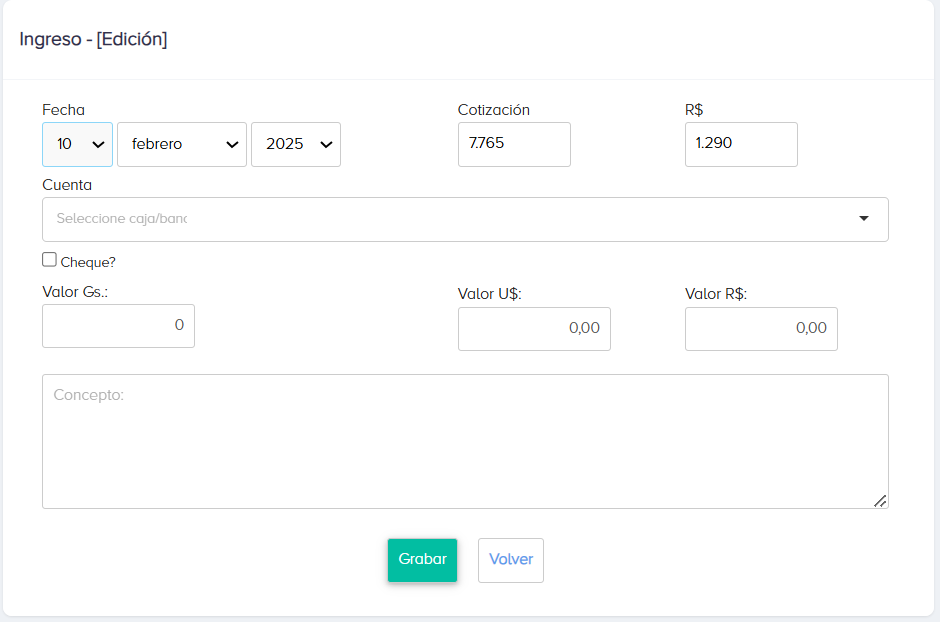
Task: Expand the year dropdown showing 2025
Action: [295, 144]
